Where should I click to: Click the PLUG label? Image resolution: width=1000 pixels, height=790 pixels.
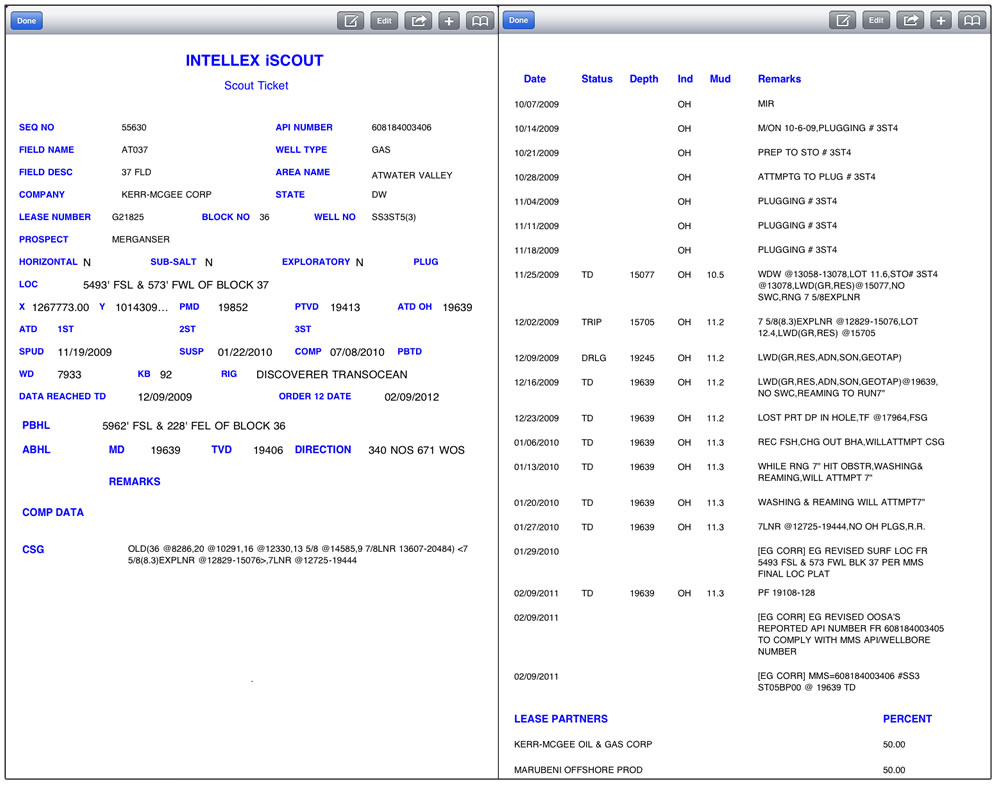[425, 261]
